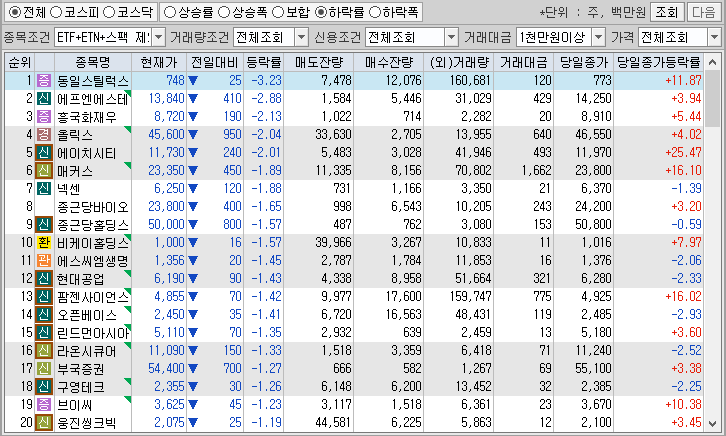Click the 신 badge icon for 에이치시티

pos(44,153)
